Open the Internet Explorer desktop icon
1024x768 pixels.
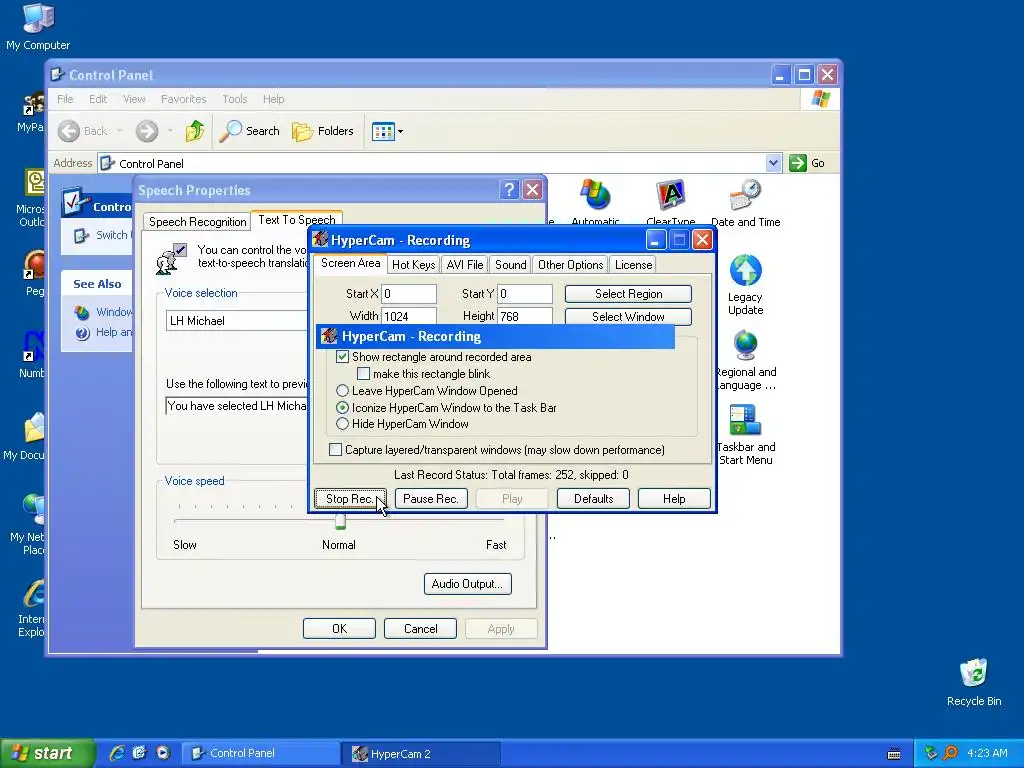click(30, 607)
